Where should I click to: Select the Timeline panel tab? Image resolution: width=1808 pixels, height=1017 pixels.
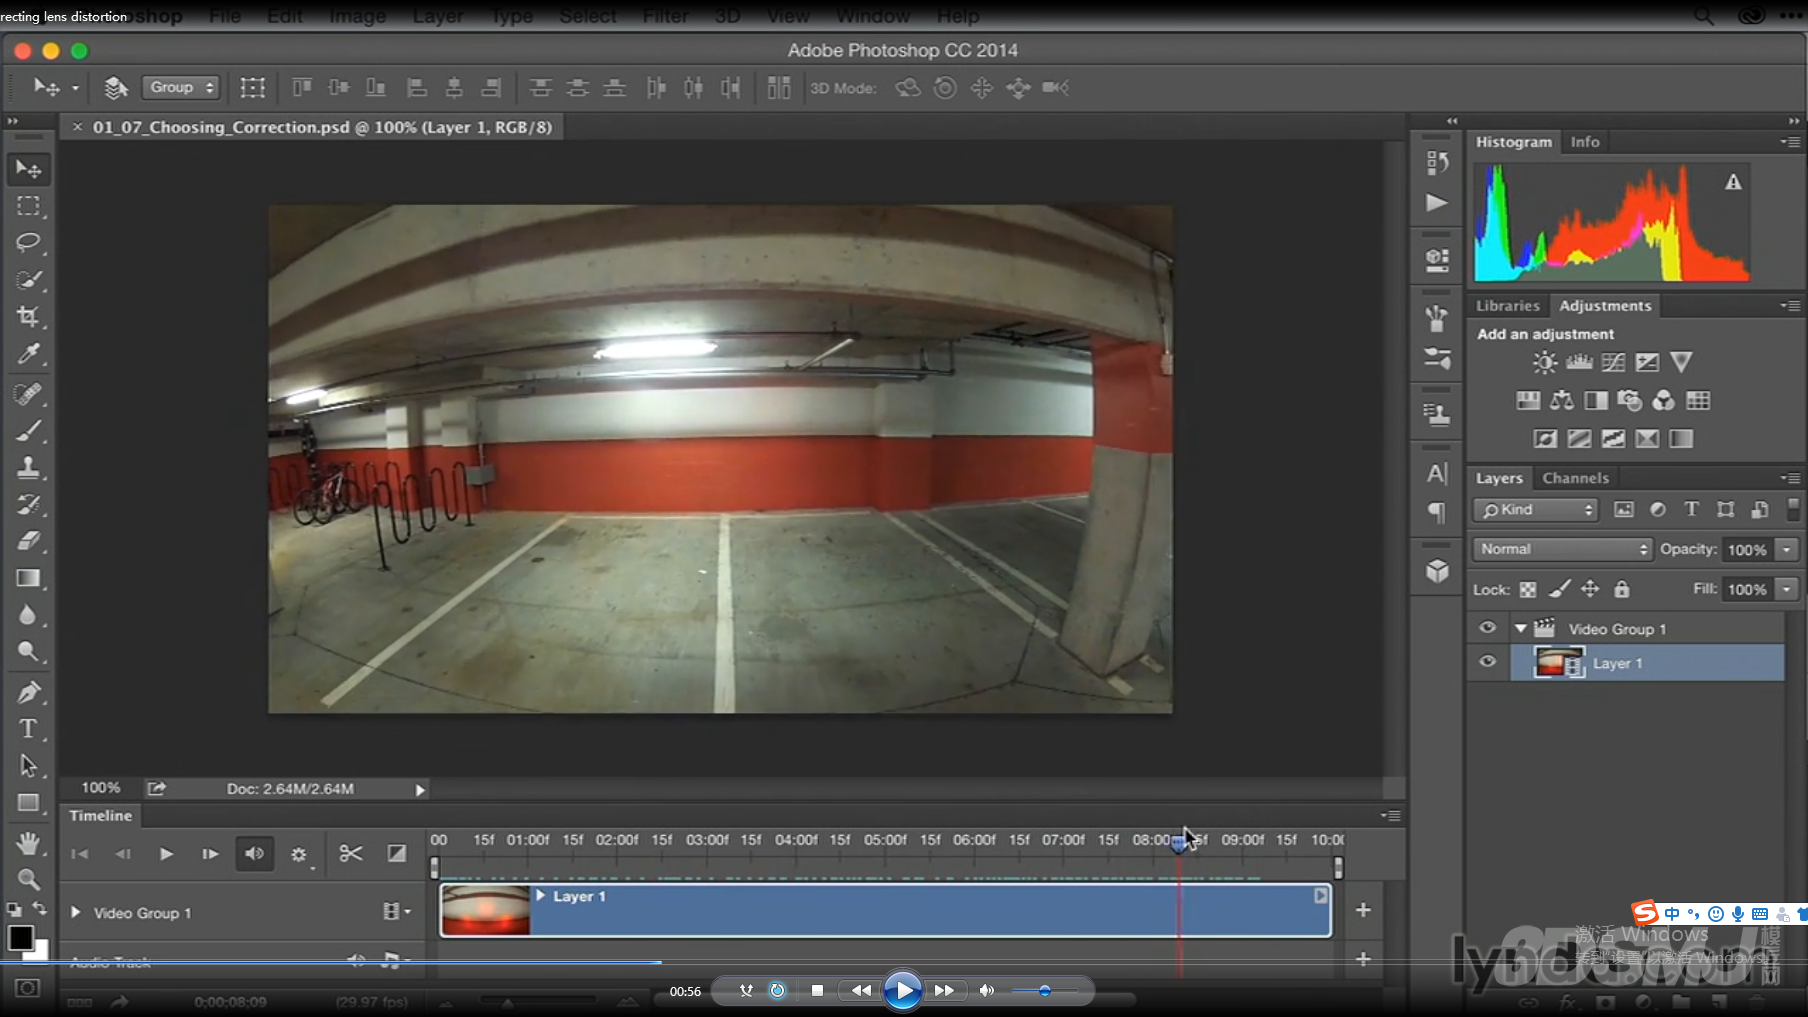coord(100,816)
